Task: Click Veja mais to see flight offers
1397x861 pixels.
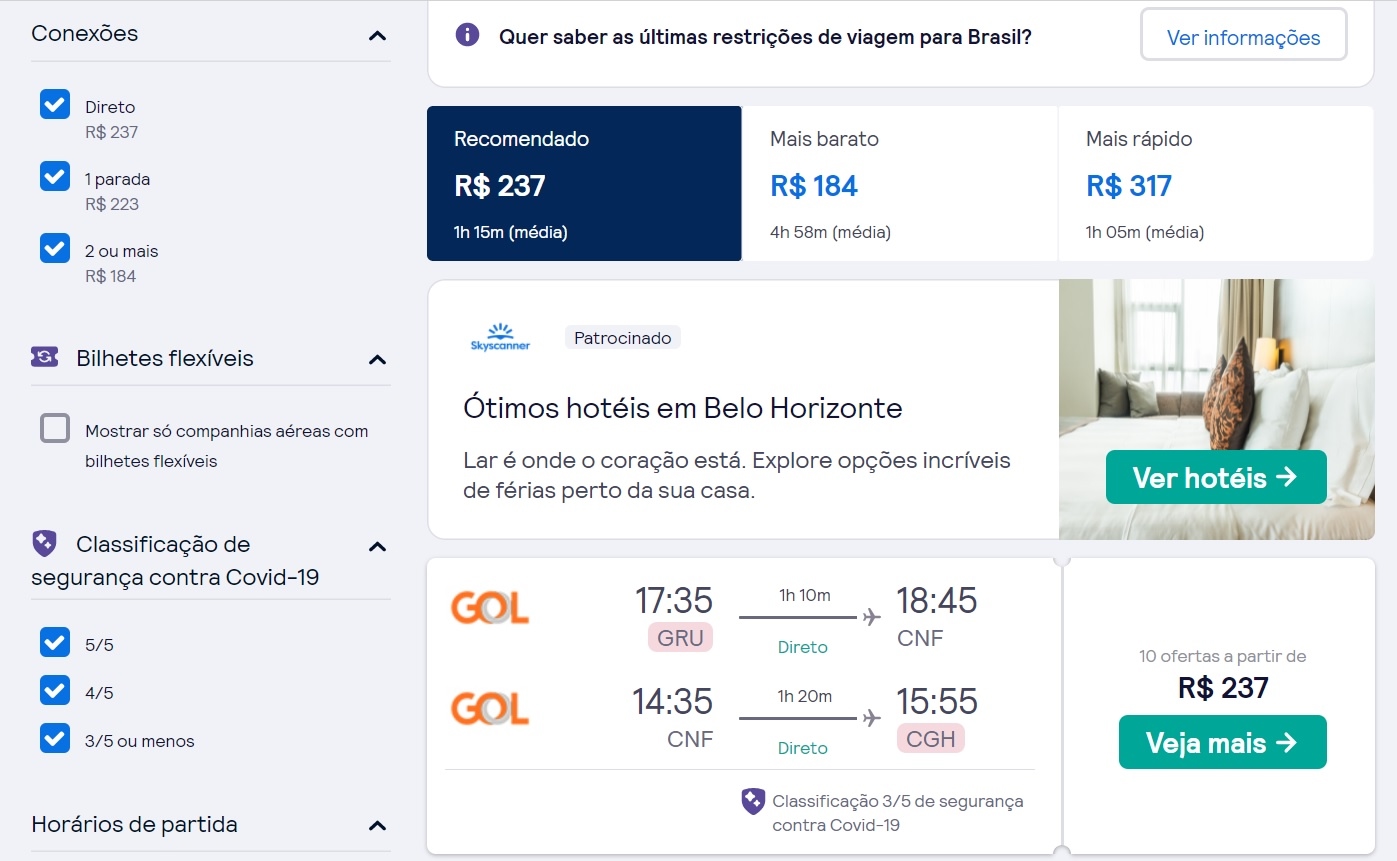Action: (x=1222, y=742)
